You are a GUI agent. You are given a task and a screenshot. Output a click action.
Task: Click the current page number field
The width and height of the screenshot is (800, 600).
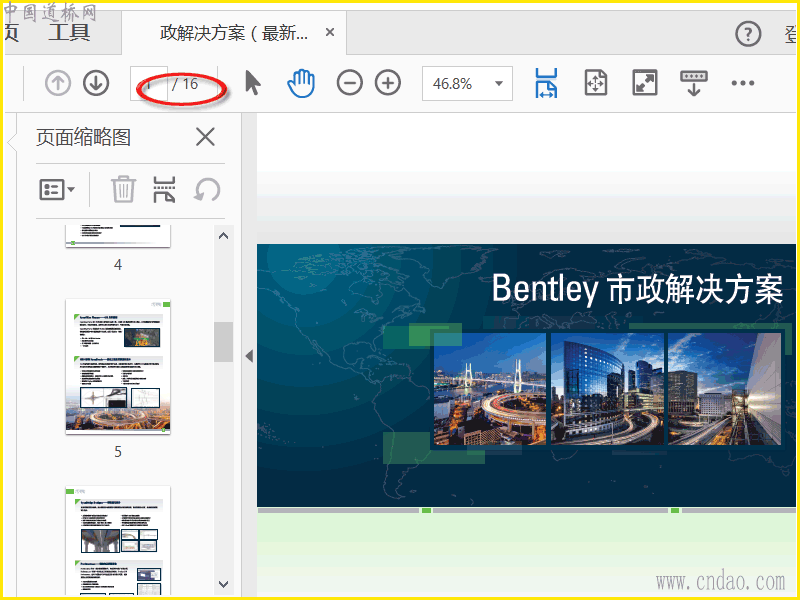[148, 84]
